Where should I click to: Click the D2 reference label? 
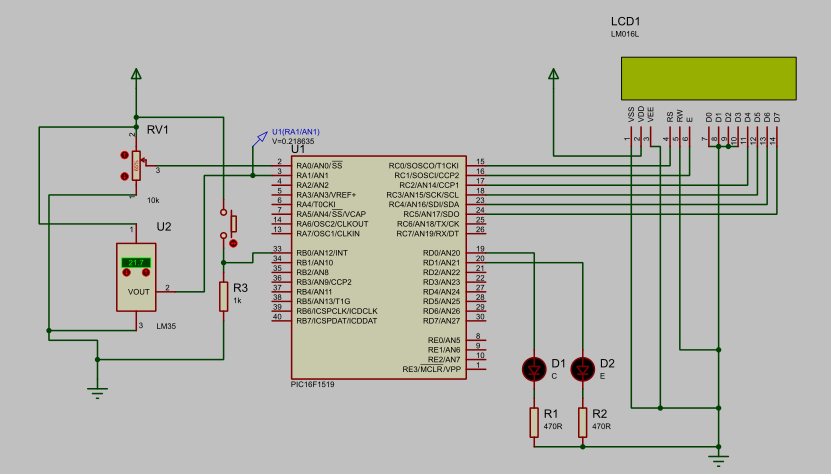point(607,364)
